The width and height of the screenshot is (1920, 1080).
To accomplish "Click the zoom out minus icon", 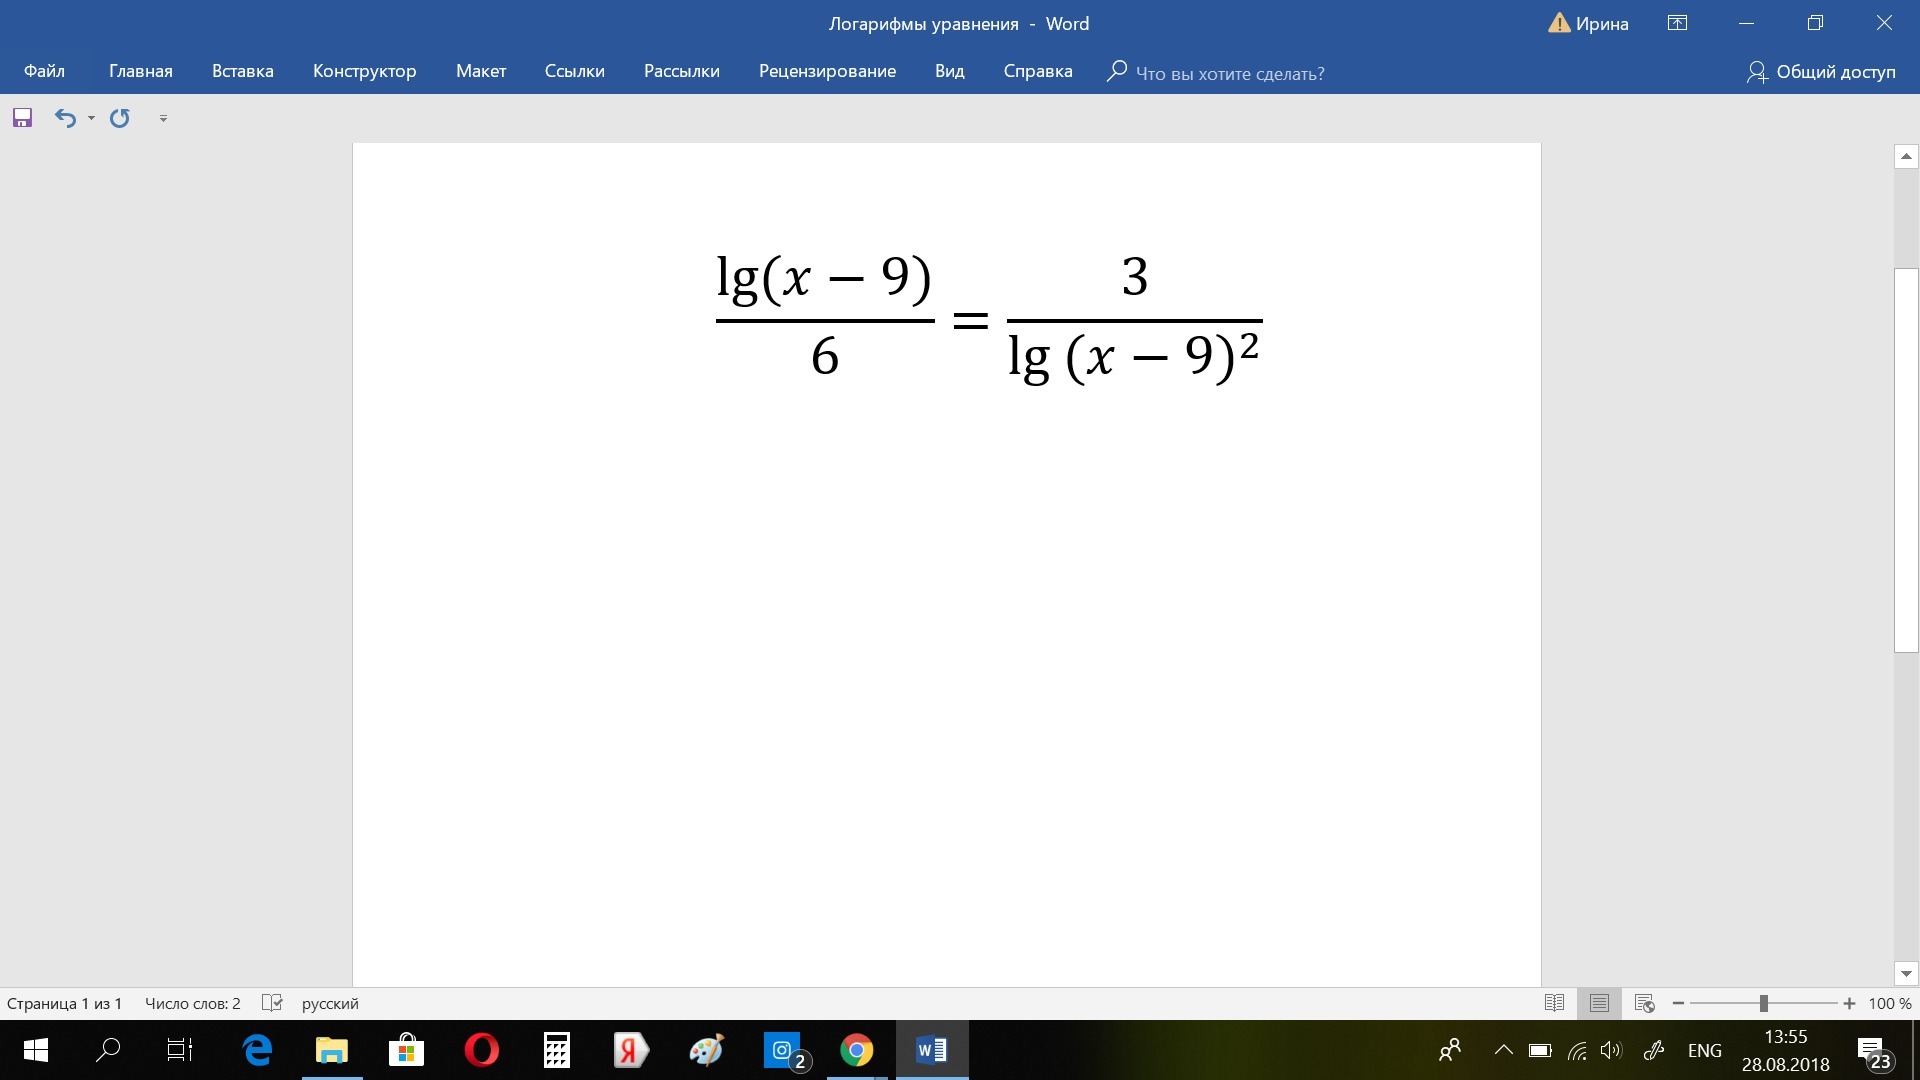I will [1678, 1003].
